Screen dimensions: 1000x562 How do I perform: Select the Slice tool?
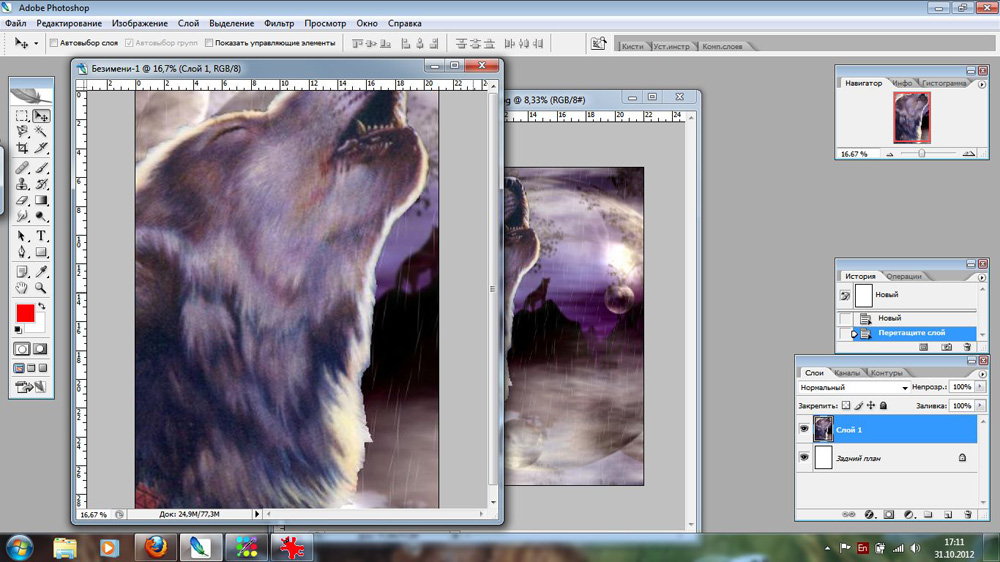pos(41,147)
